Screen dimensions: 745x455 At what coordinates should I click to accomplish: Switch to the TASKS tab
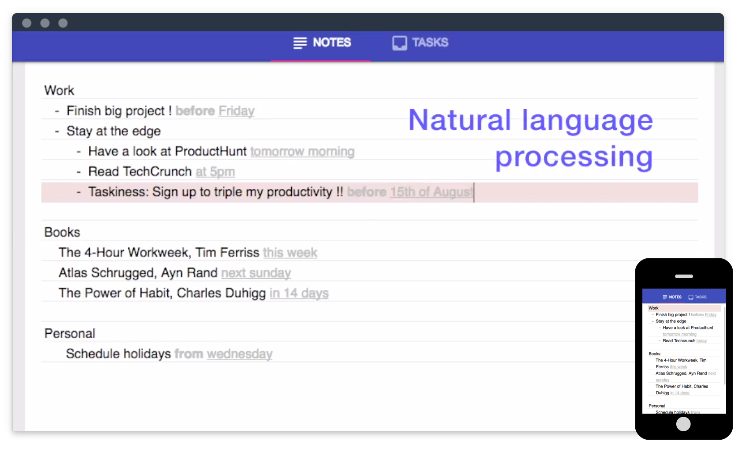click(420, 43)
